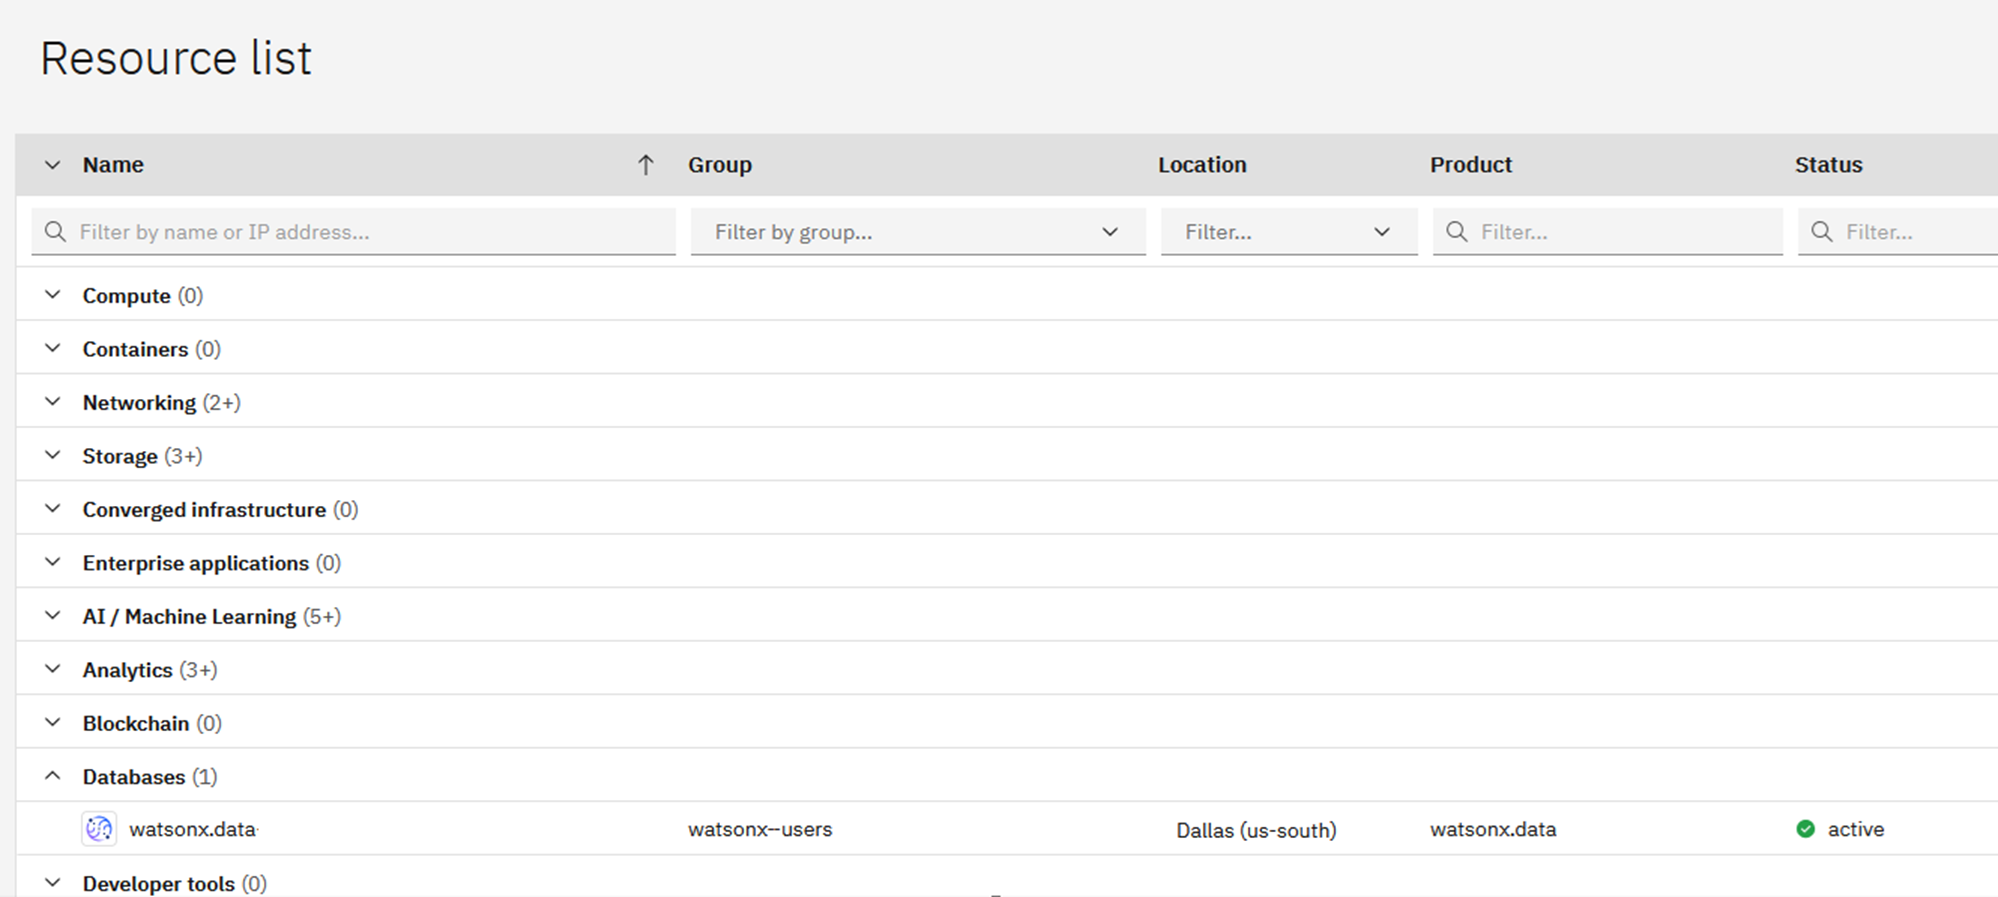Expand the Storage category
The width and height of the screenshot is (1998, 897).
click(x=53, y=455)
